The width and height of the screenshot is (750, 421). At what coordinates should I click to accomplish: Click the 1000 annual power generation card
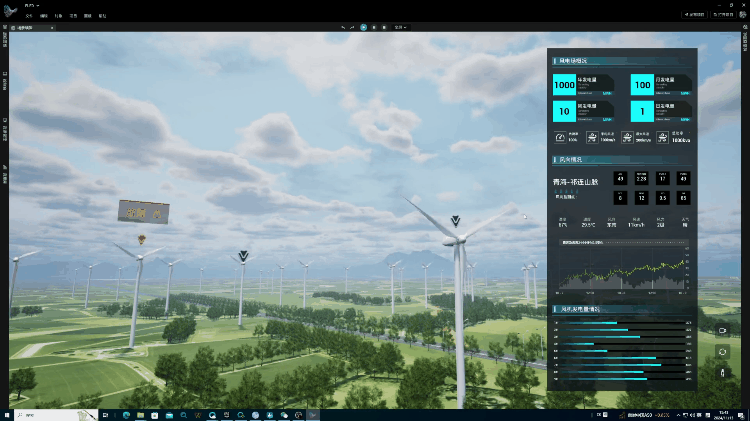tap(588, 85)
